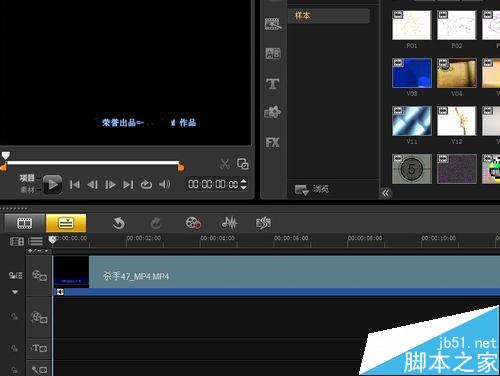This screenshot has width=500, height=376.
Task: Open the FX filter library
Action: [273, 143]
